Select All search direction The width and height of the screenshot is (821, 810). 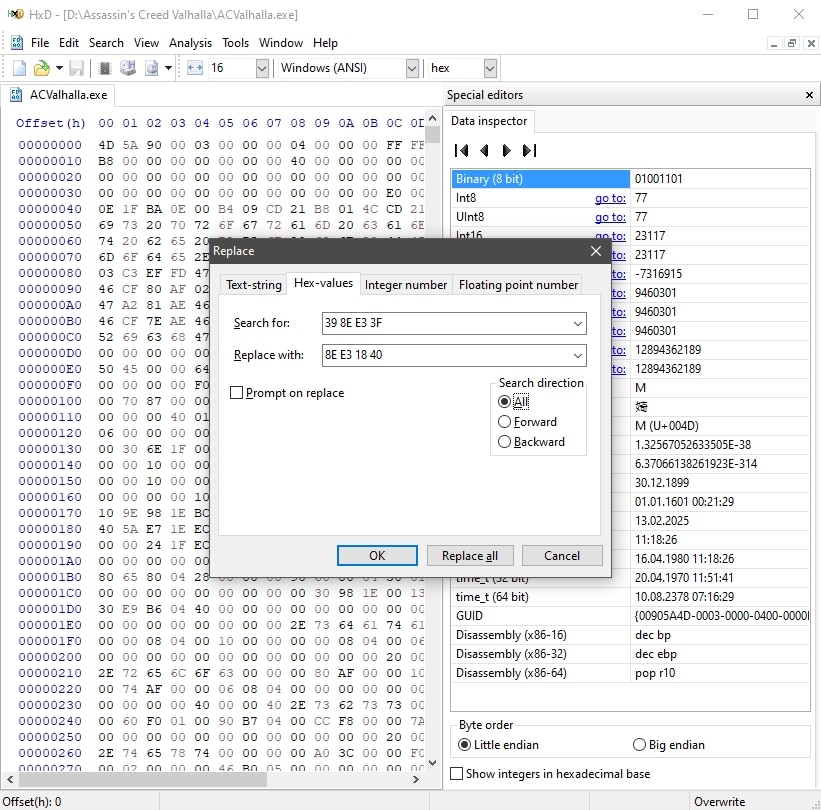[504, 402]
